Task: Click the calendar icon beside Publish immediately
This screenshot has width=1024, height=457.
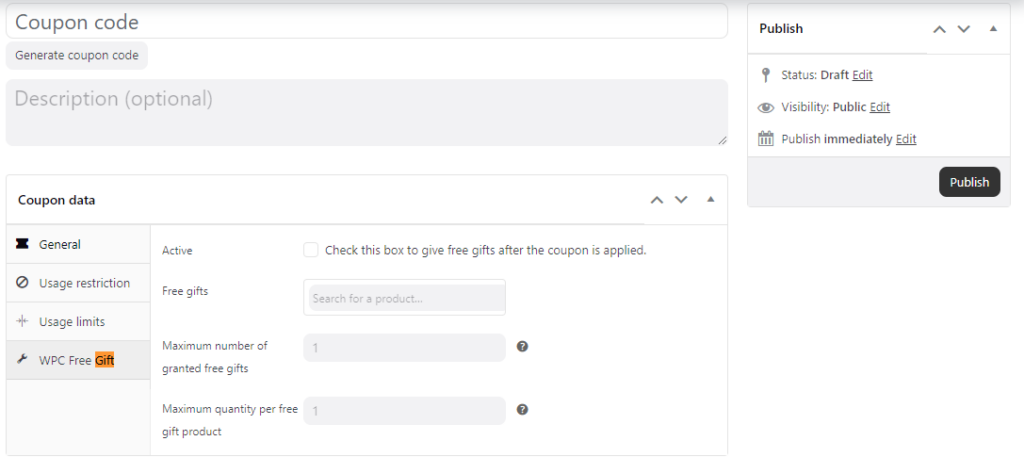Action: [x=766, y=139]
